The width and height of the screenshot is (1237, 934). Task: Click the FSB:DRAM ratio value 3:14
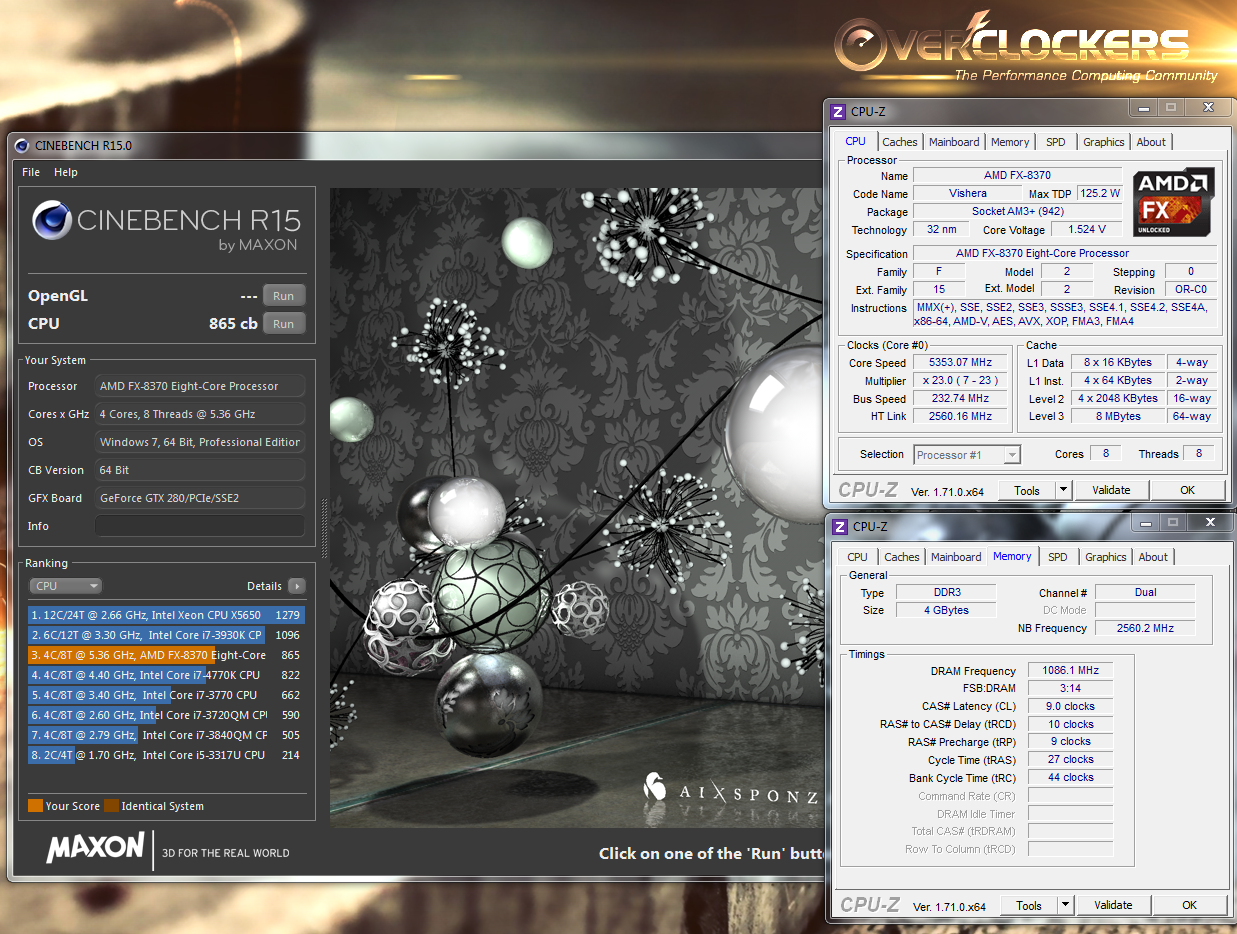pos(1070,688)
